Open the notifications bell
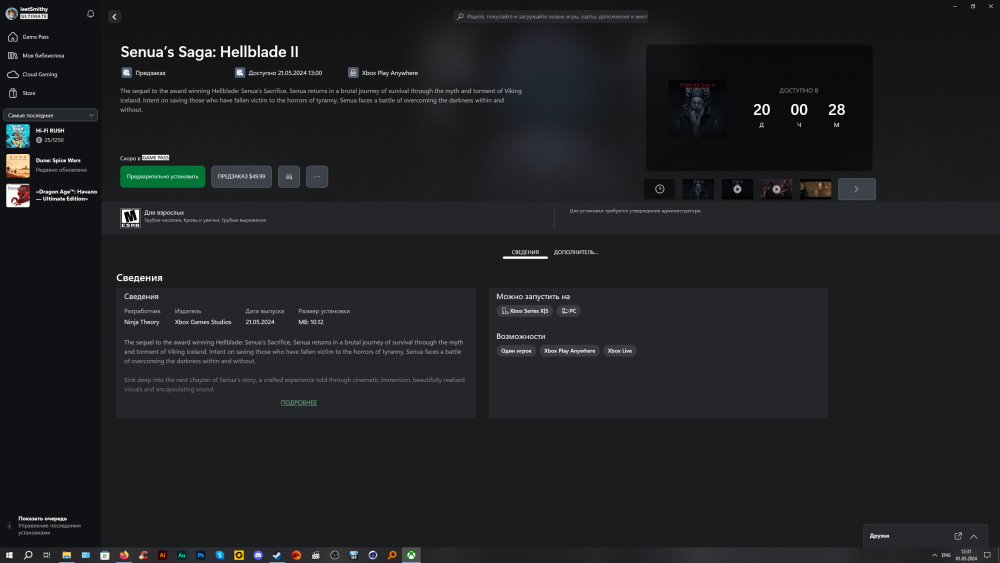The width and height of the screenshot is (1000, 563). point(91,14)
